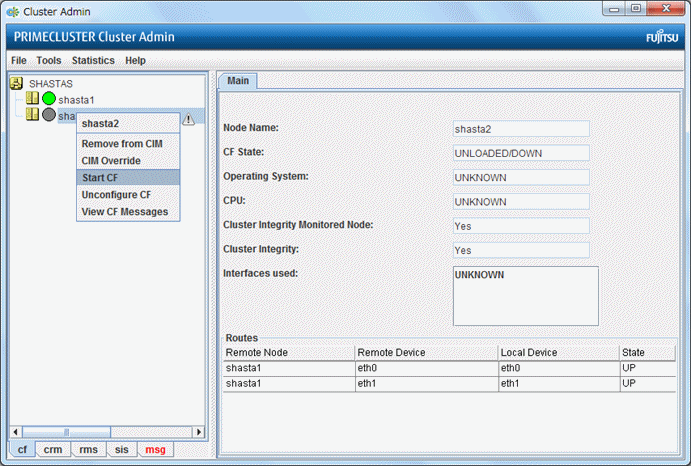
Task: Choose Start CF from context menu
Action: pyautogui.click(x=100, y=177)
